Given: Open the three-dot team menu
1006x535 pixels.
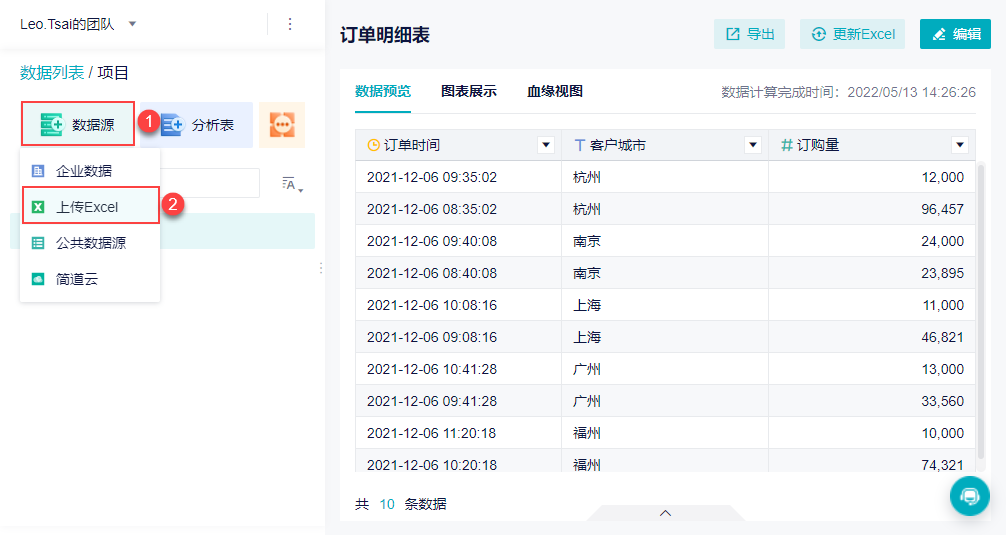Looking at the screenshot, I should coord(290,24).
